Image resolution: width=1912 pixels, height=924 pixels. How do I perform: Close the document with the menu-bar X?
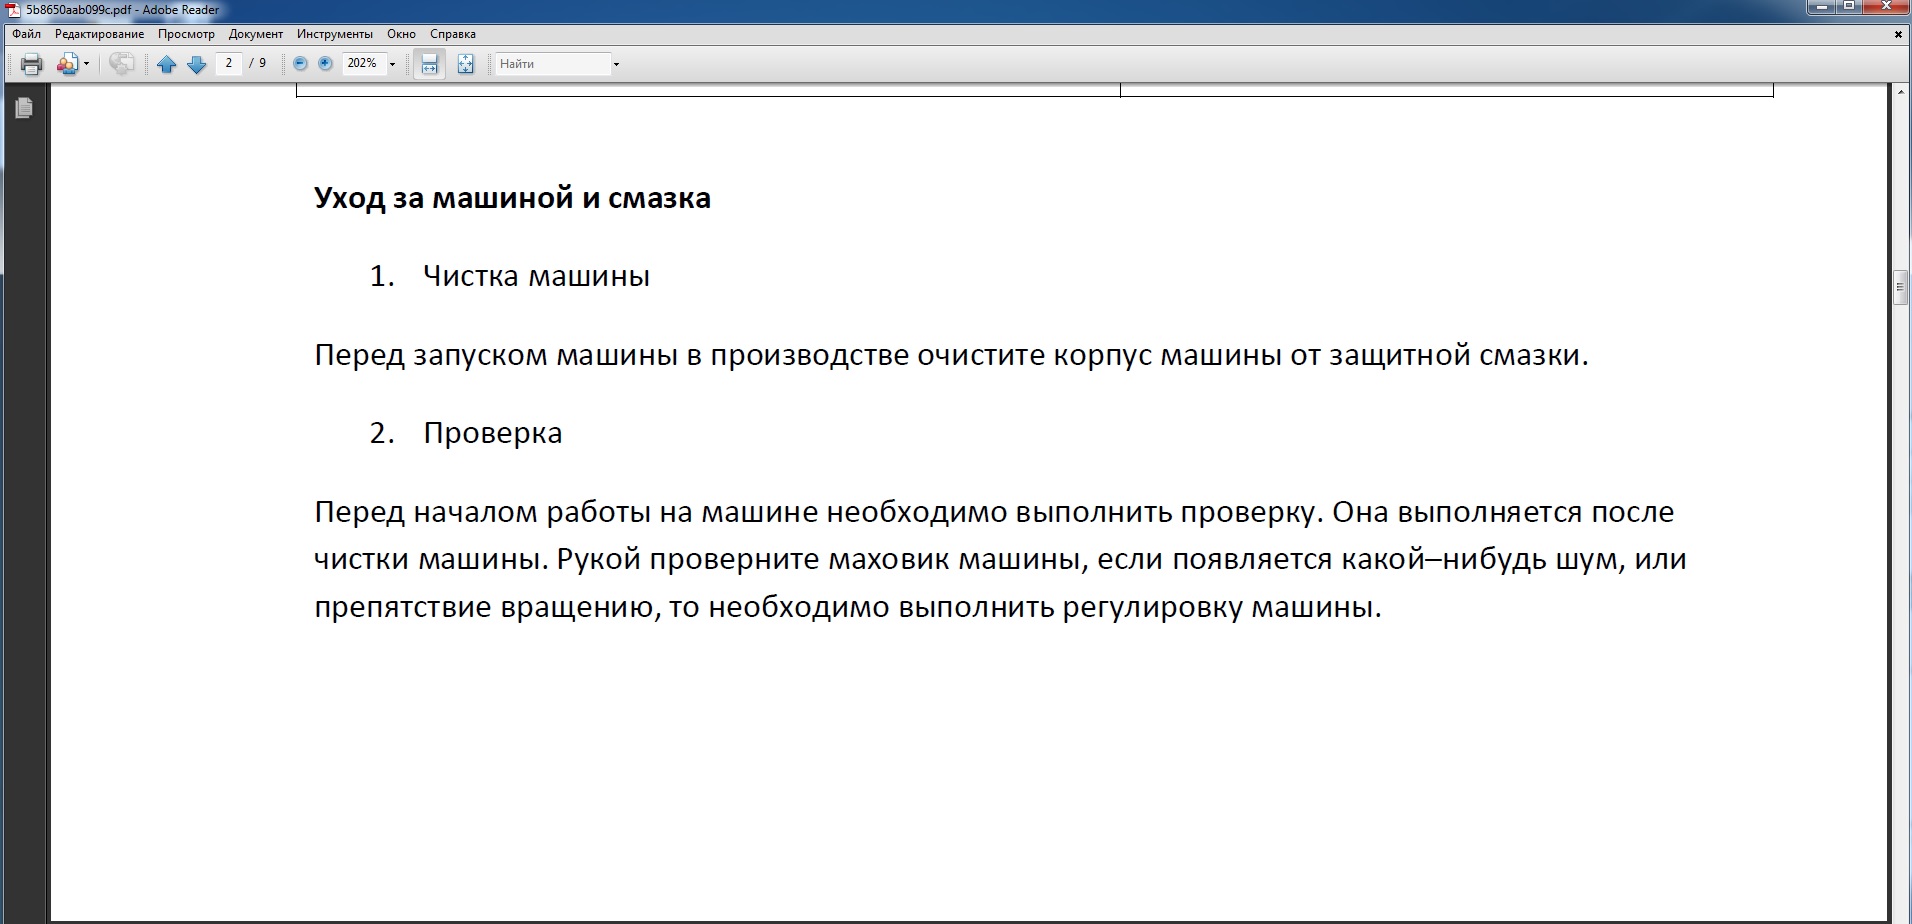click(x=1898, y=34)
